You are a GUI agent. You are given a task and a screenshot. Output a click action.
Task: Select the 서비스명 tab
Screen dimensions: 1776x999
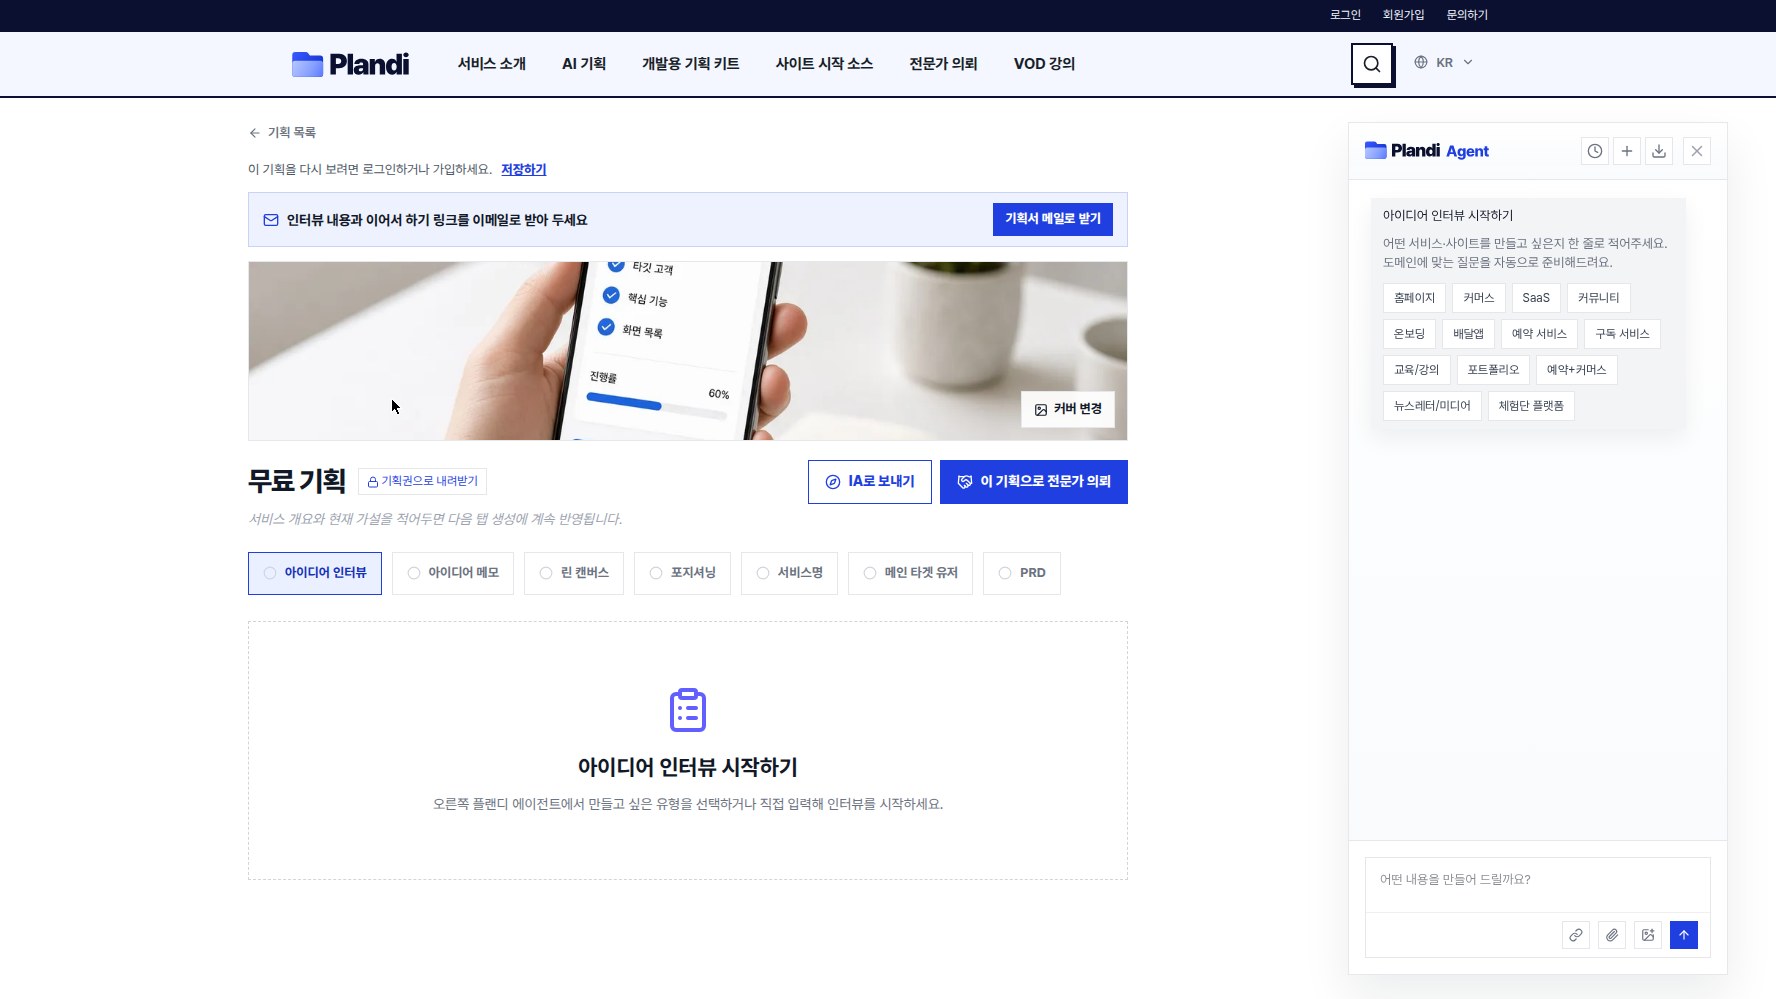tap(789, 573)
